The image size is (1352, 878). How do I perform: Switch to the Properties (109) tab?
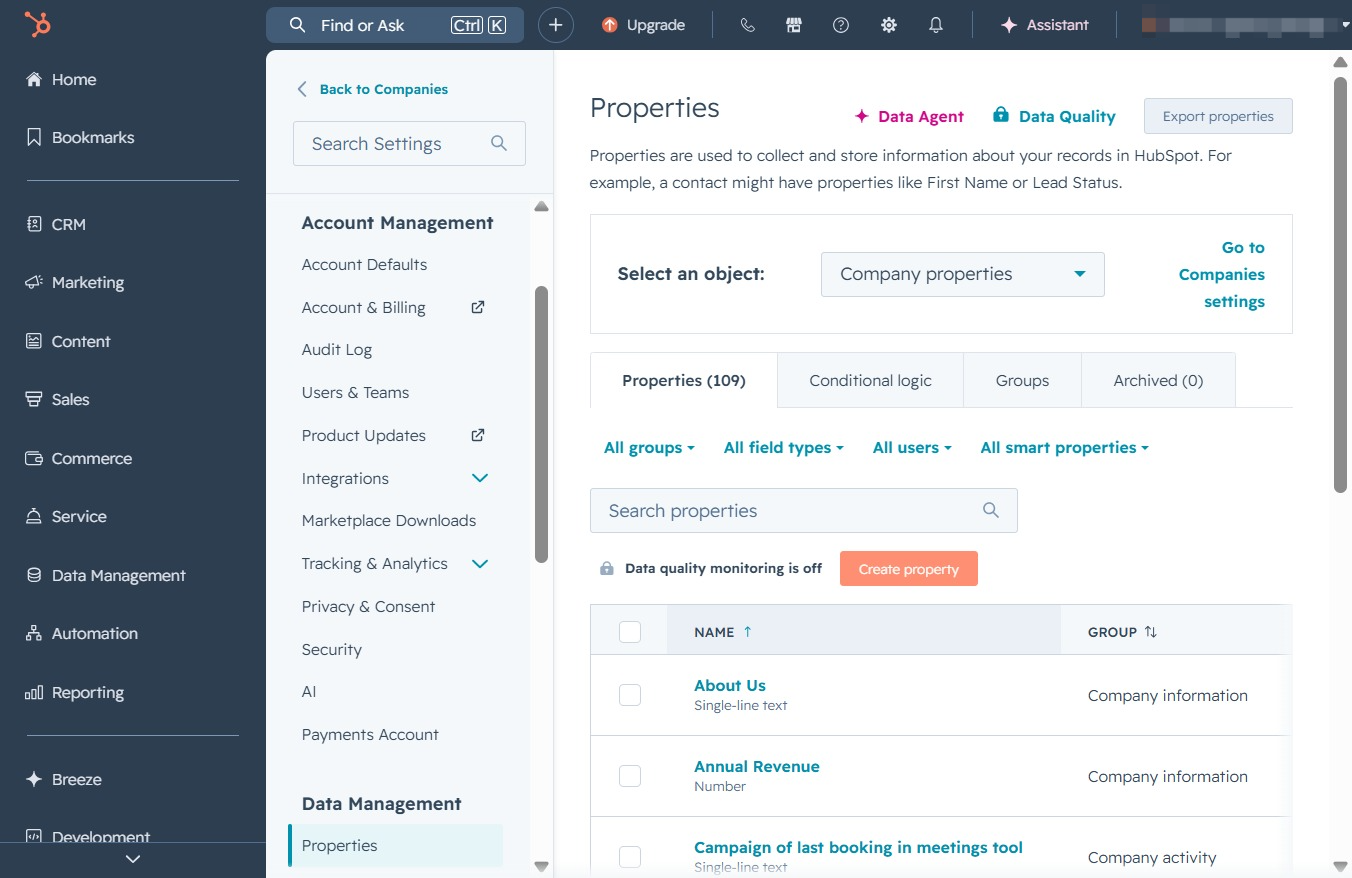point(684,380)
